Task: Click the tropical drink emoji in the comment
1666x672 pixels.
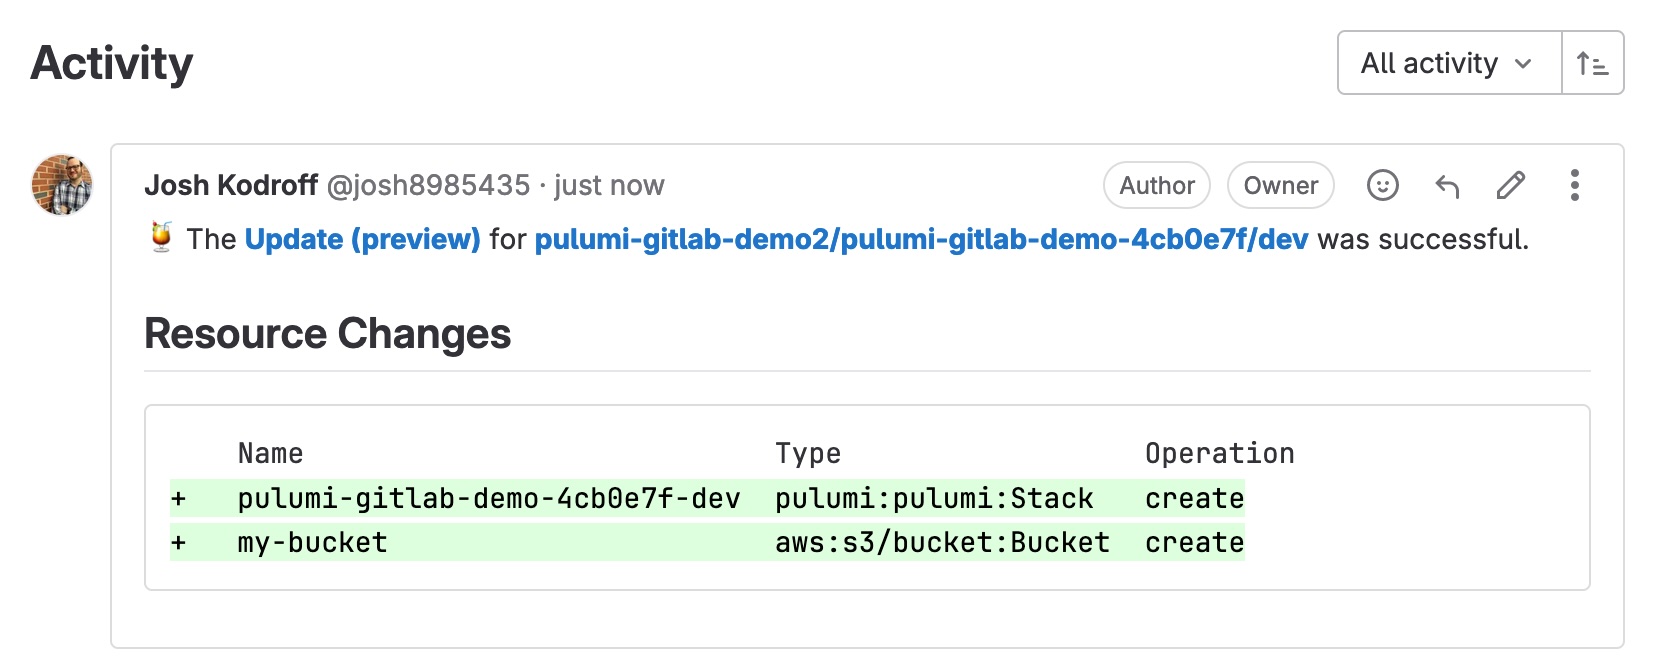Action: coord(161,238)
